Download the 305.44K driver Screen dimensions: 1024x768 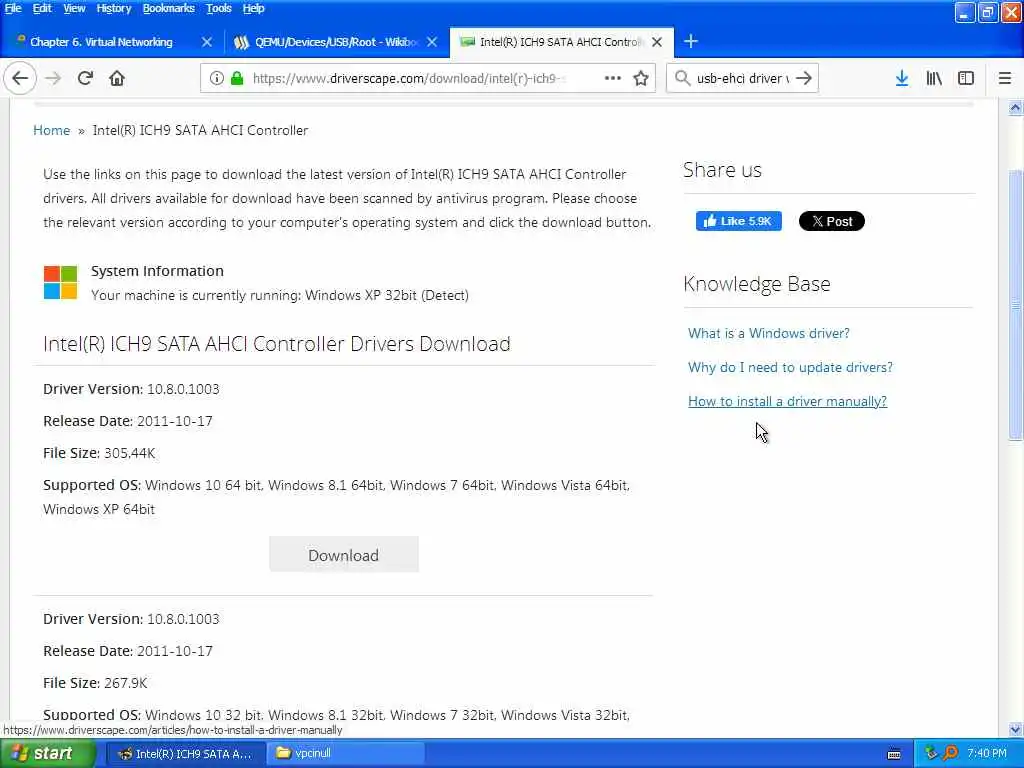tap(344, 555)
